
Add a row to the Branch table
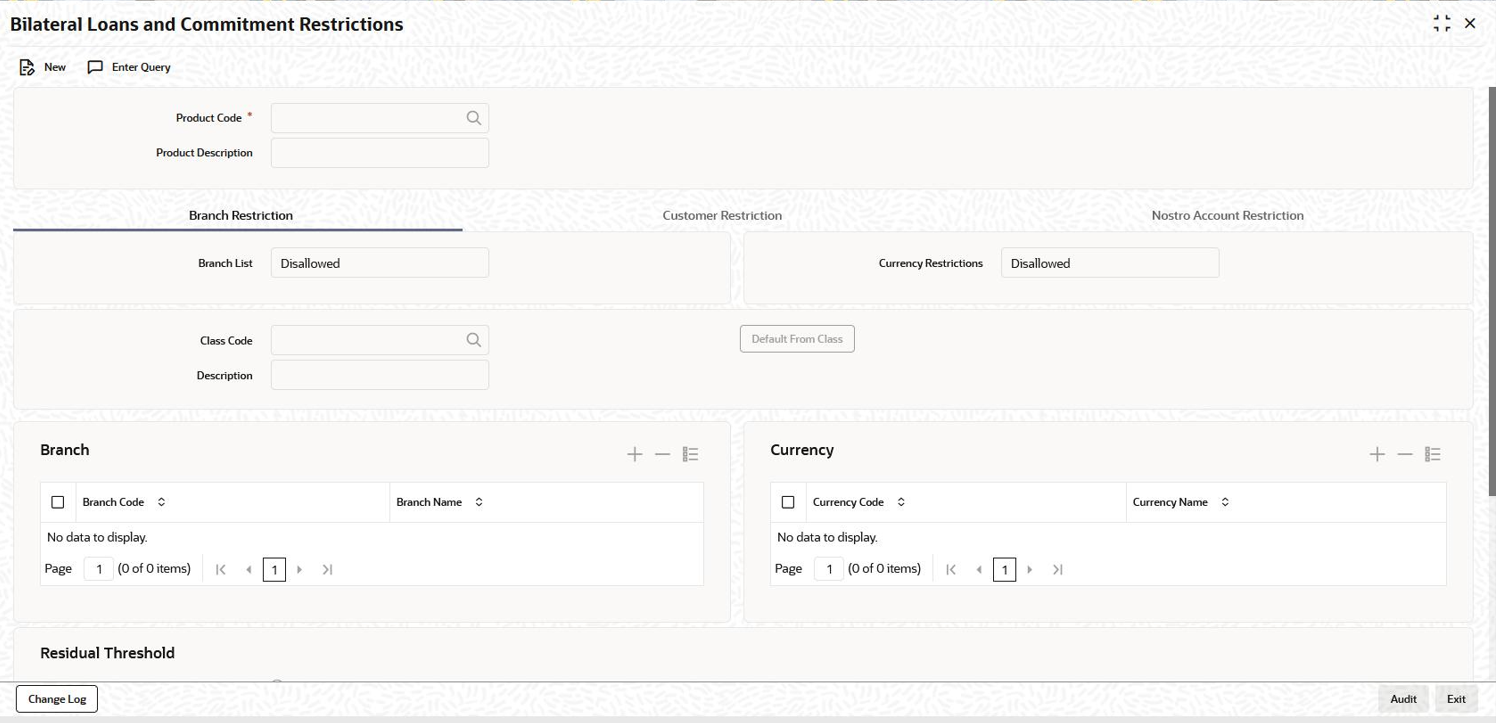click(634, 454)
